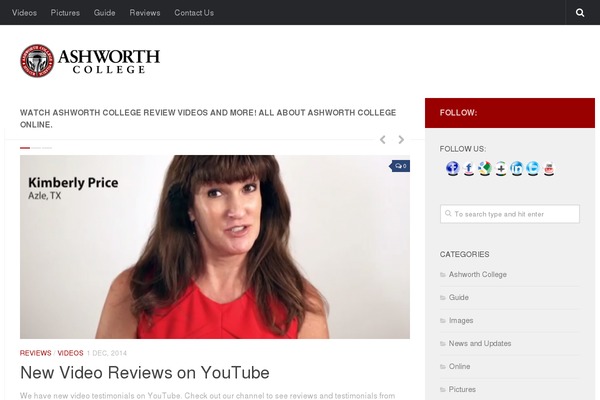Open the Guide menu item
The image size is (600, 400).
click(x=104, y=13)
